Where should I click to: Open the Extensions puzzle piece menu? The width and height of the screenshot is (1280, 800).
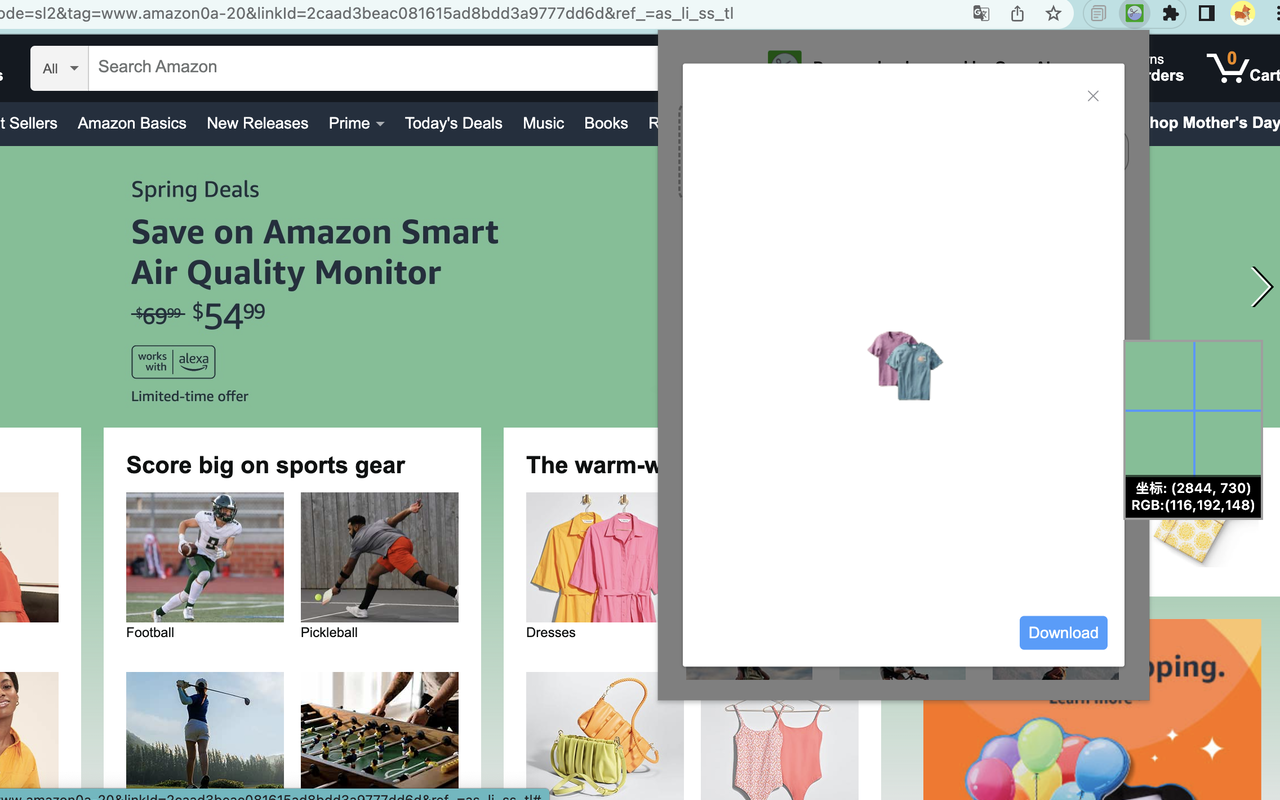(x=1170, y=13)
